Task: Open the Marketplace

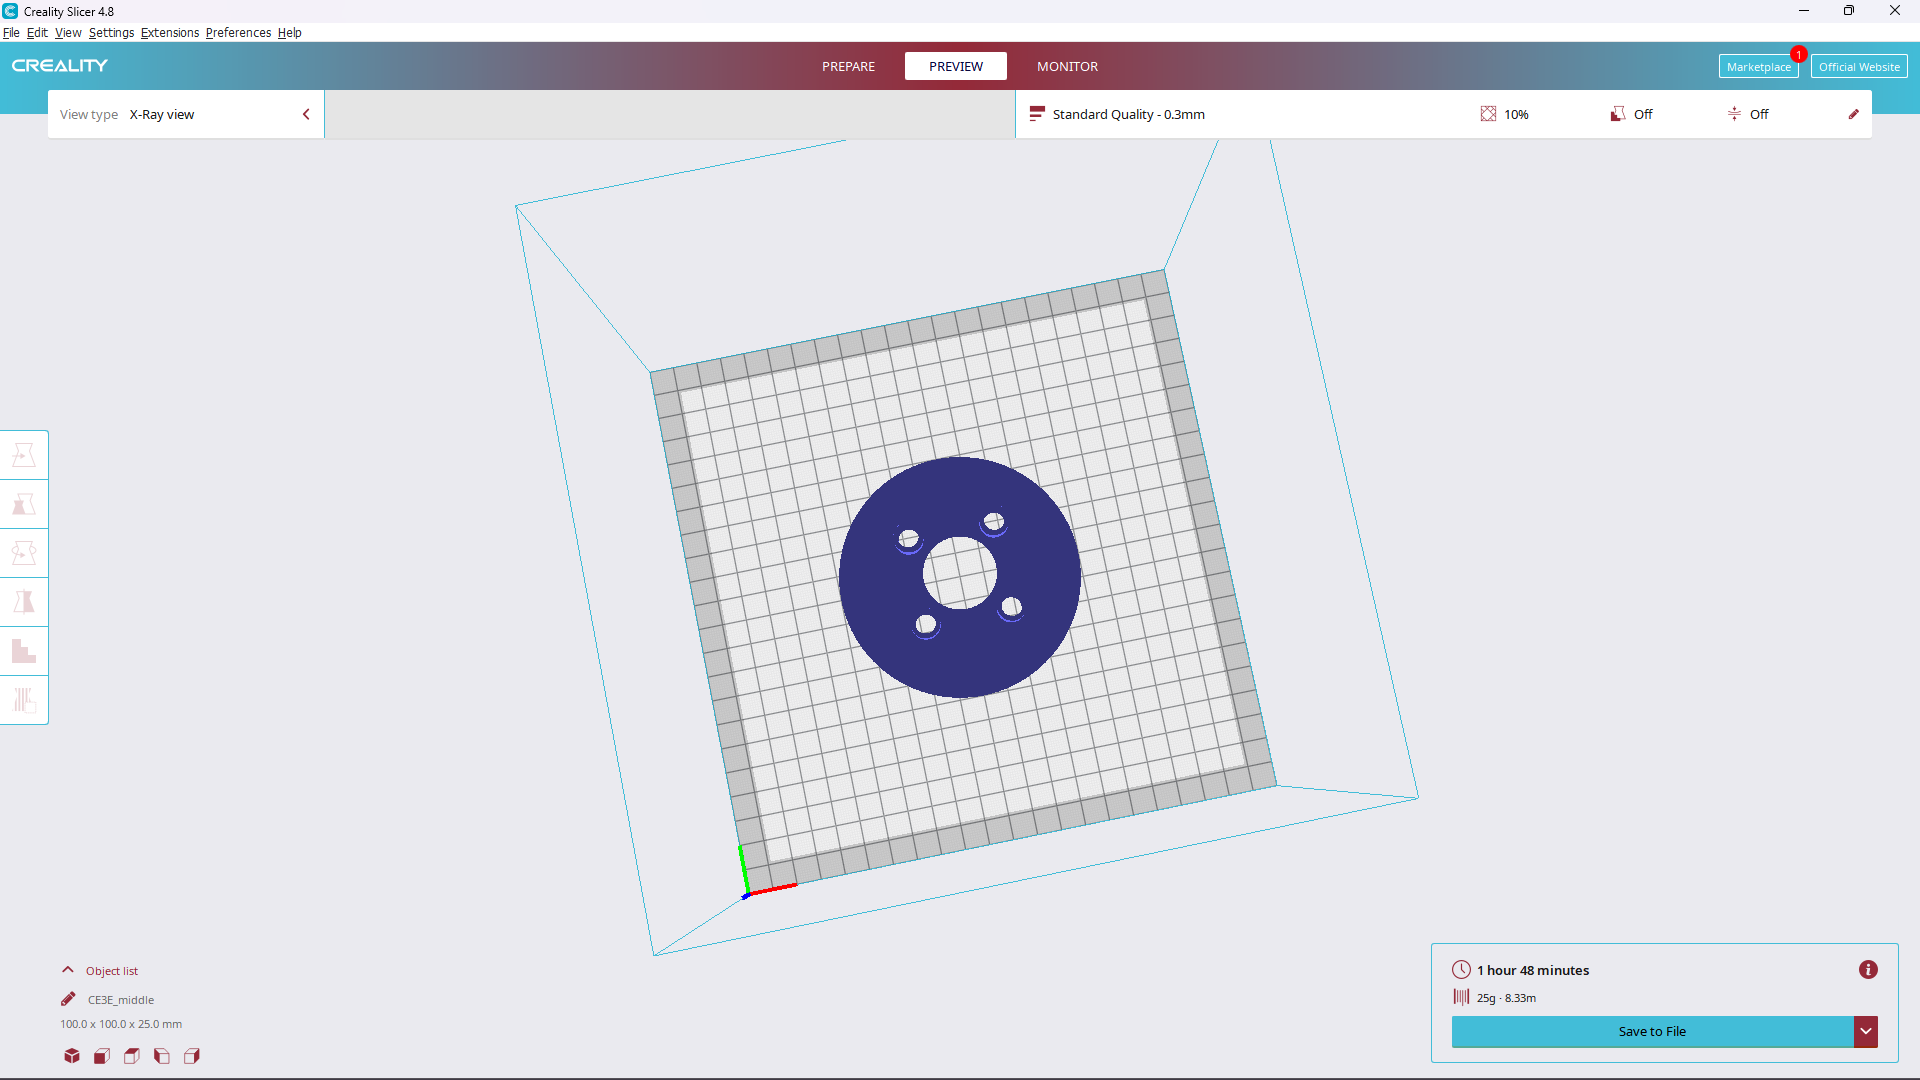Action: (x=1759, y=66)
